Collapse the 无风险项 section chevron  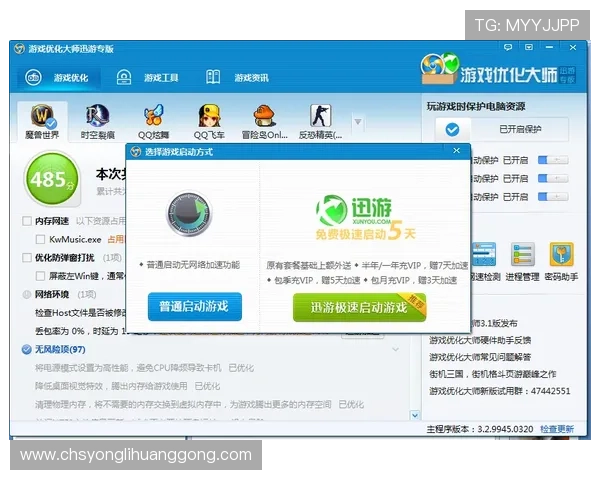tap(396, 349)
